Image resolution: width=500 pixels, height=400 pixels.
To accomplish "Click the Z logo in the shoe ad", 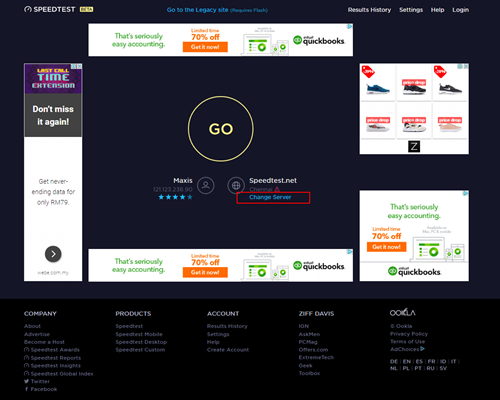I will pyautogui.click(x=414, y=146).
